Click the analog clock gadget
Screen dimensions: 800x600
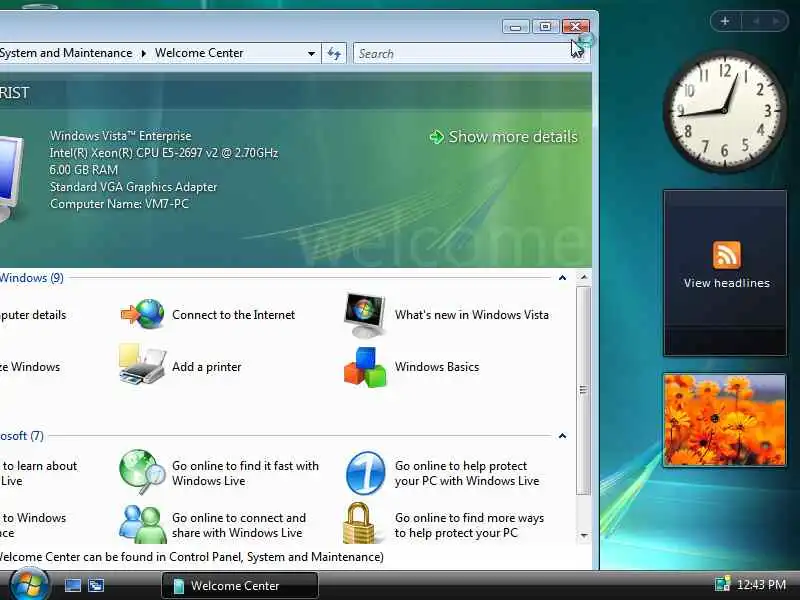click(x=724, y=110)
